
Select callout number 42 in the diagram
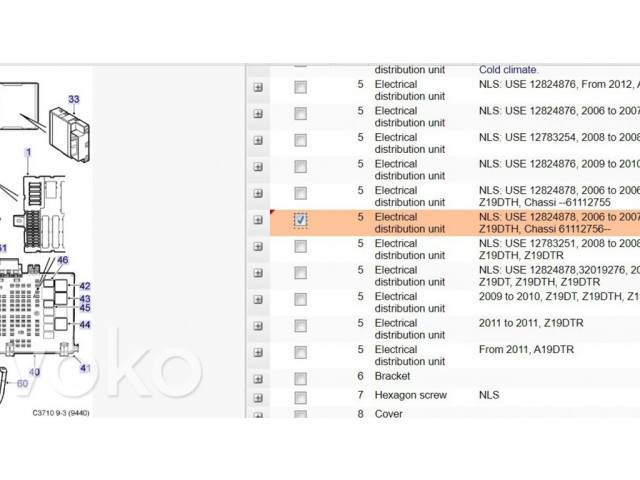click(84, 286)
